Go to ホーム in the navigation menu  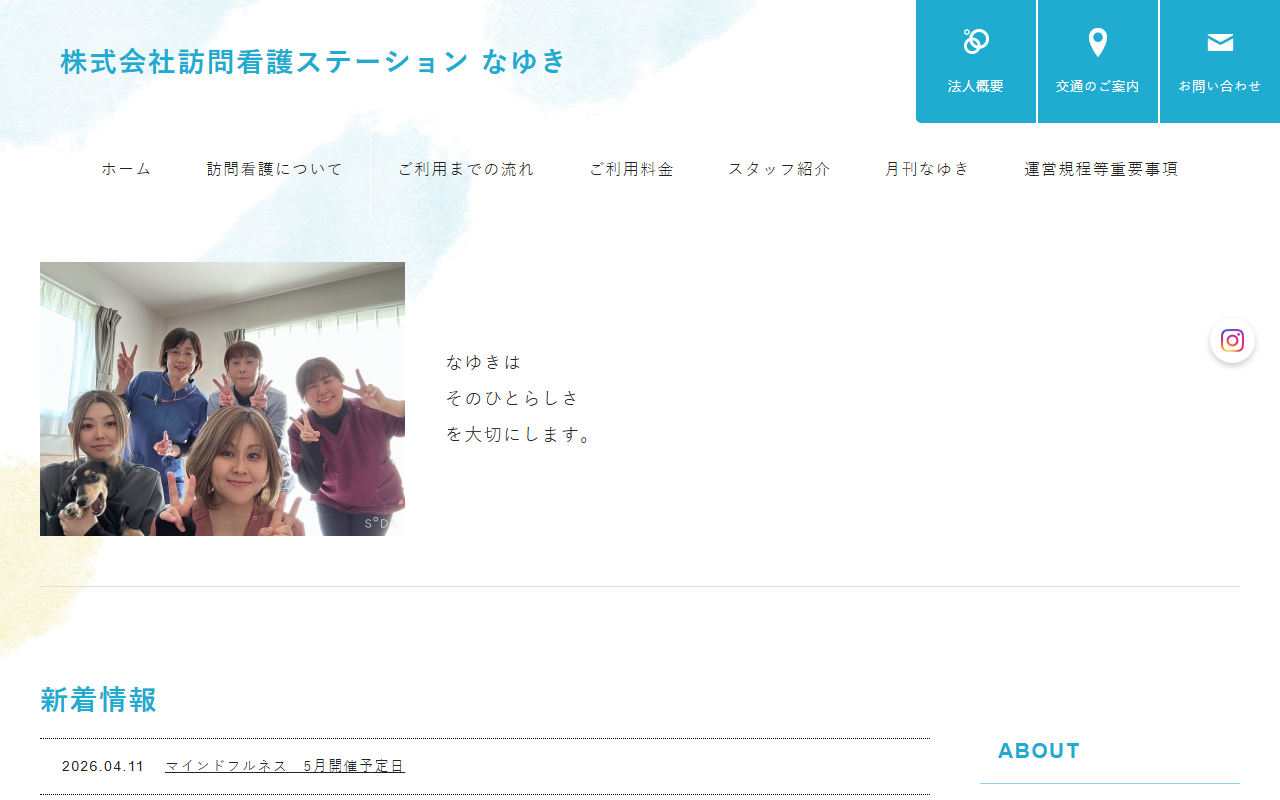126,169
